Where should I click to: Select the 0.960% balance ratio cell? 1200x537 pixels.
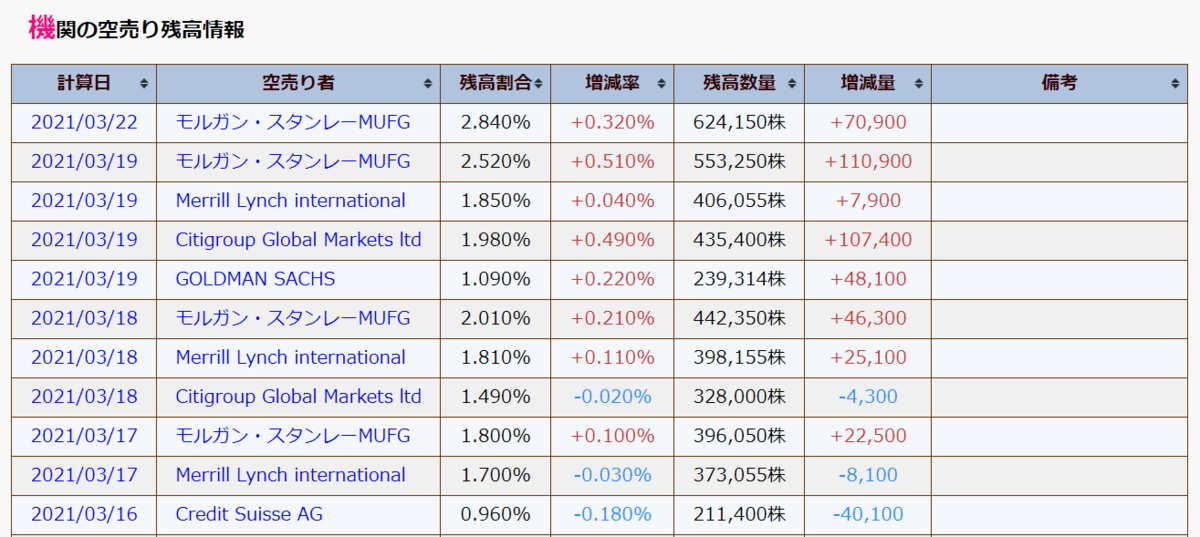[495, 514]
